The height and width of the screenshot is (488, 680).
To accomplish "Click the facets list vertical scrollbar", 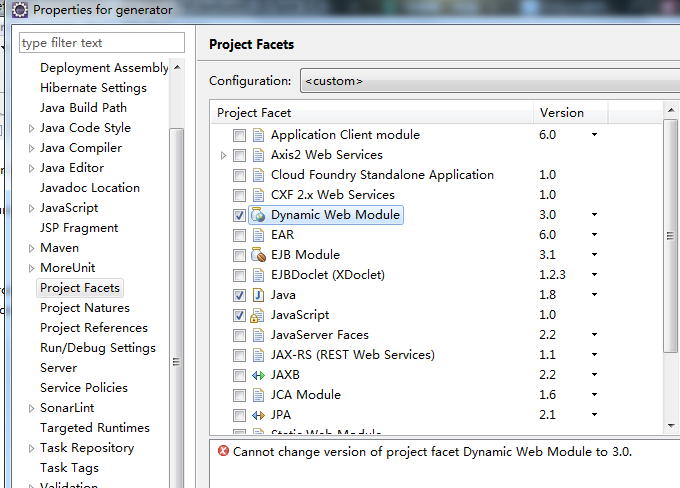I will [671, 250].
